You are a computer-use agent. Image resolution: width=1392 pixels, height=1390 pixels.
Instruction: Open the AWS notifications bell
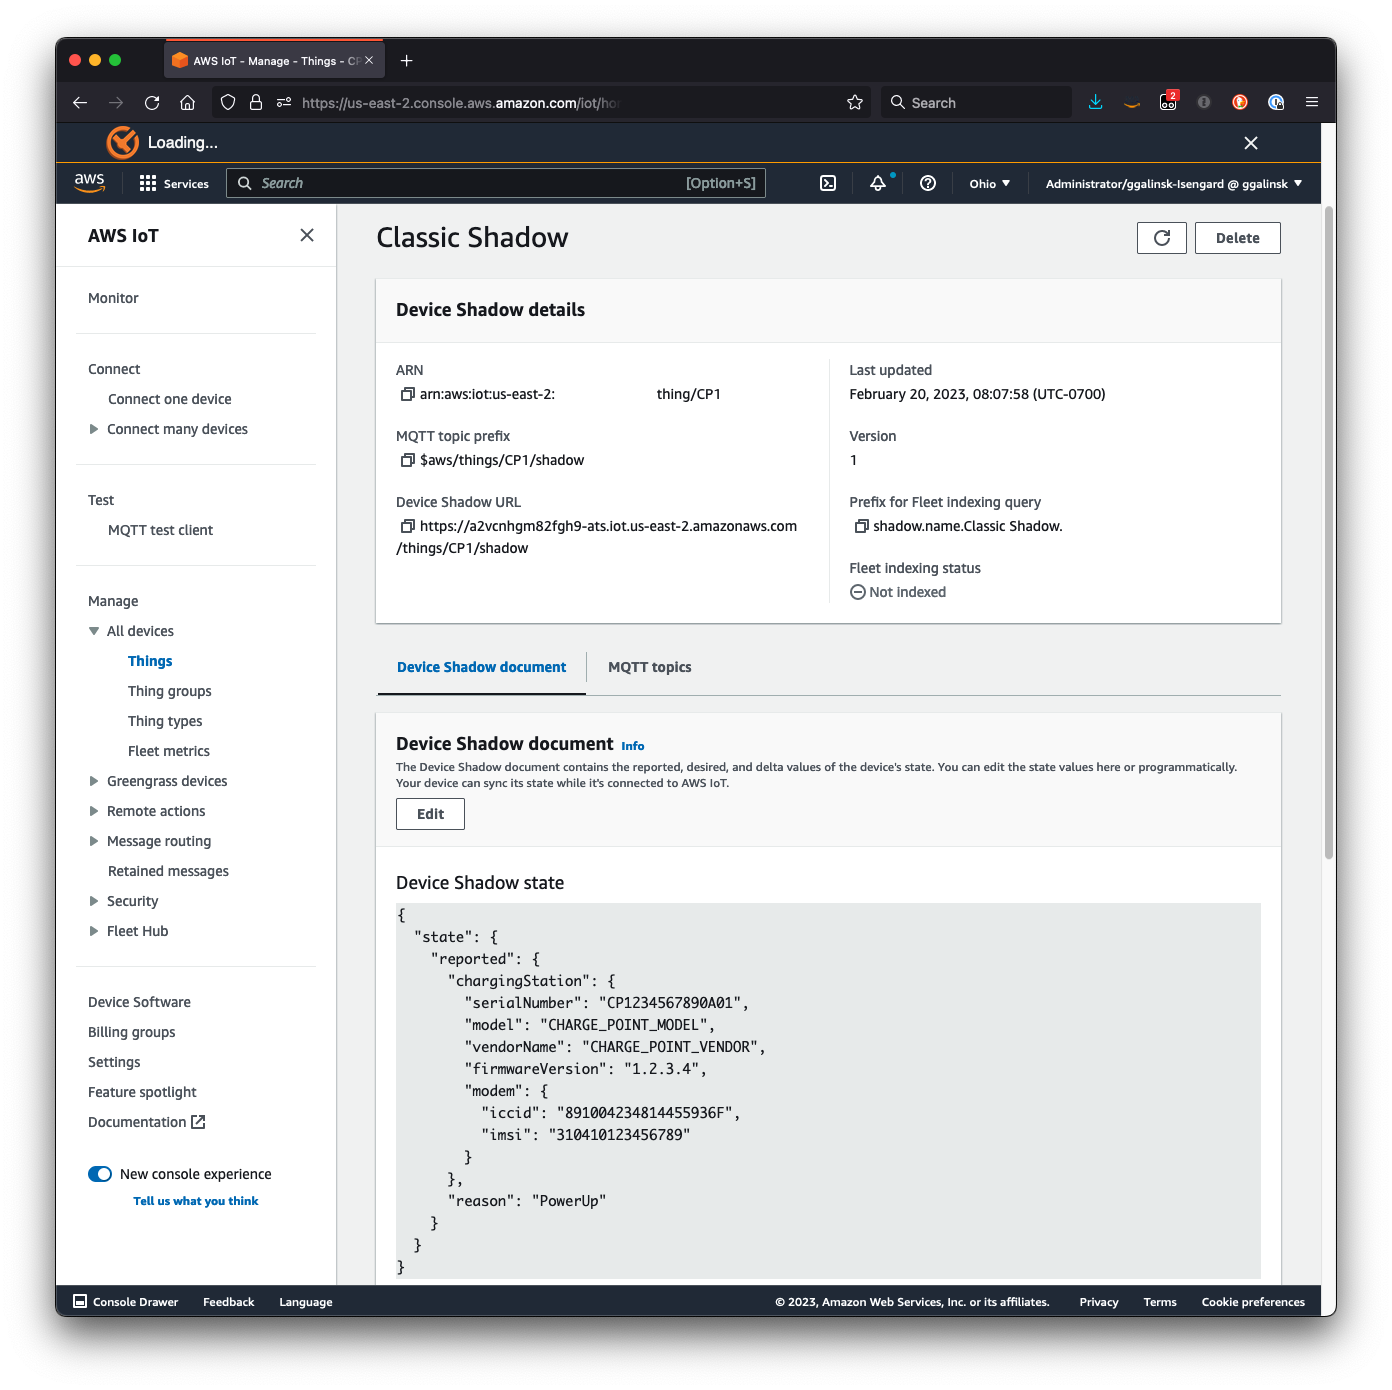tap(877, 183)
